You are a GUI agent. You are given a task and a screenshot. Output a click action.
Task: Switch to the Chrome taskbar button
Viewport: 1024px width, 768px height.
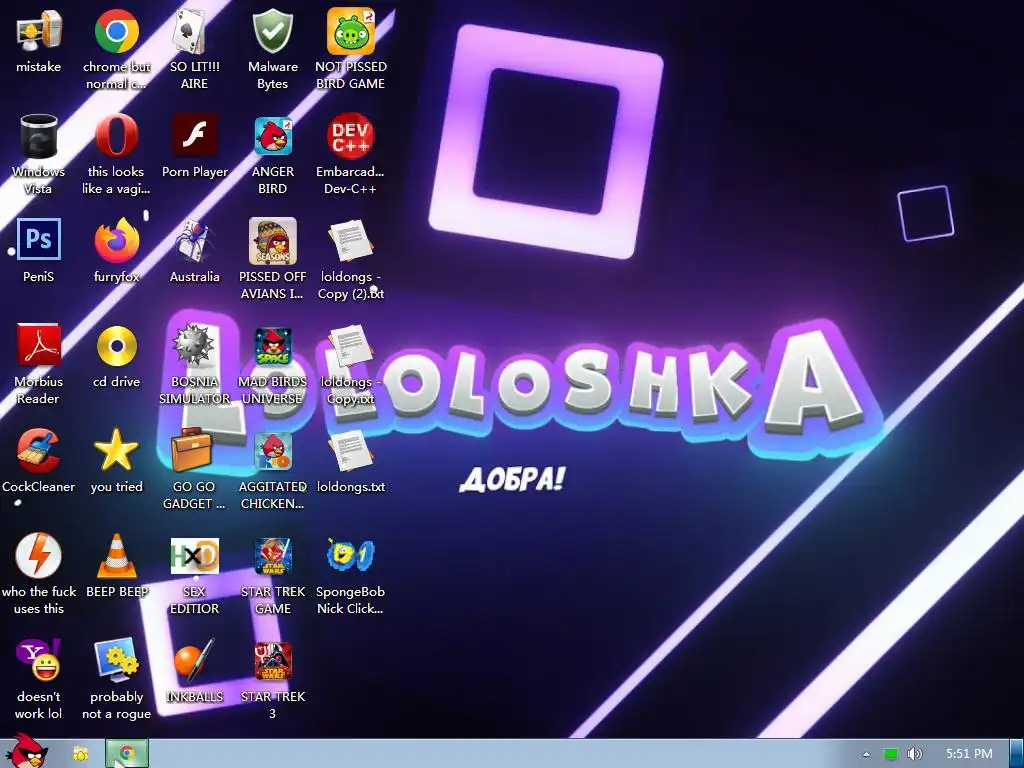pos(127,754)
